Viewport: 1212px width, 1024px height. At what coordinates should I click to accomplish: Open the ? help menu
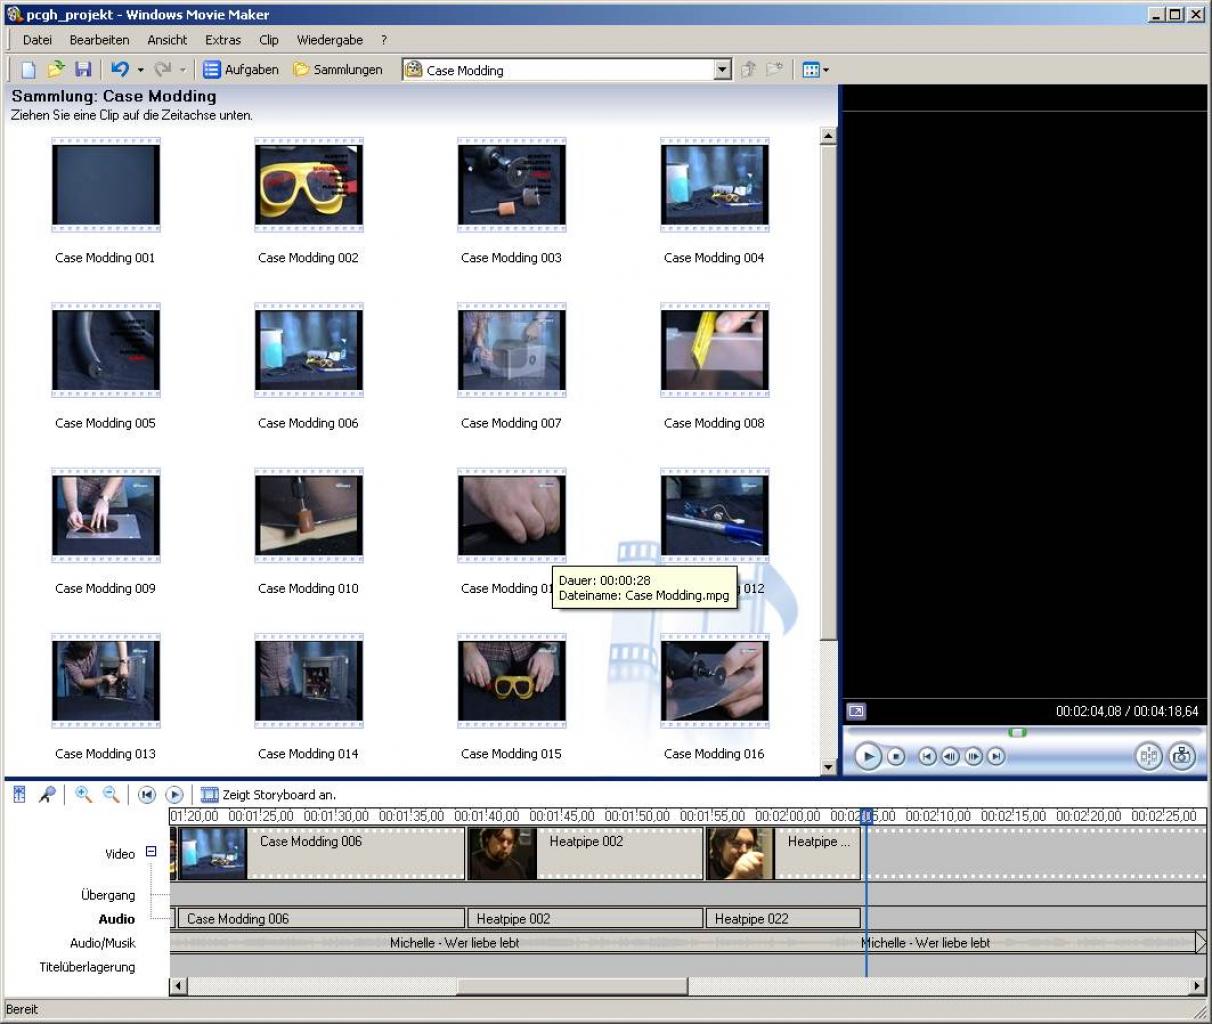[x=384, y=40]
